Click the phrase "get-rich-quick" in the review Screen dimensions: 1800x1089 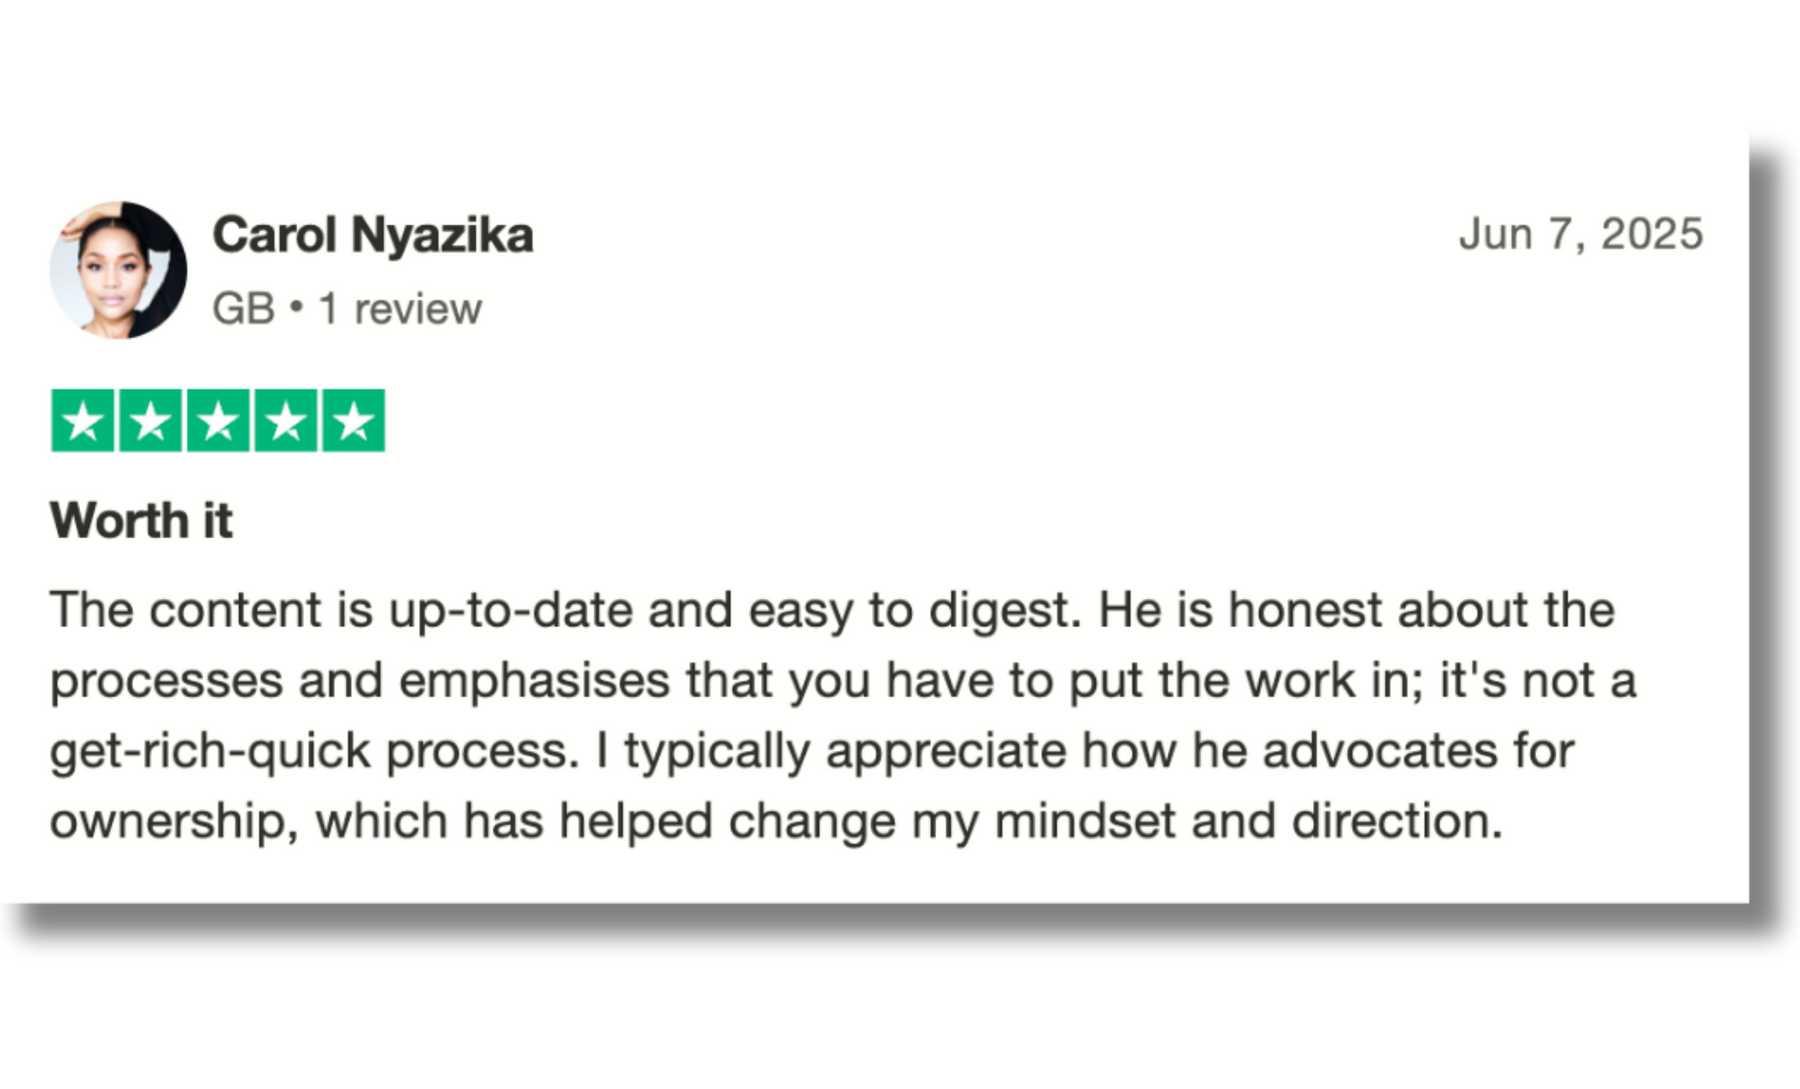coord(210,751)
